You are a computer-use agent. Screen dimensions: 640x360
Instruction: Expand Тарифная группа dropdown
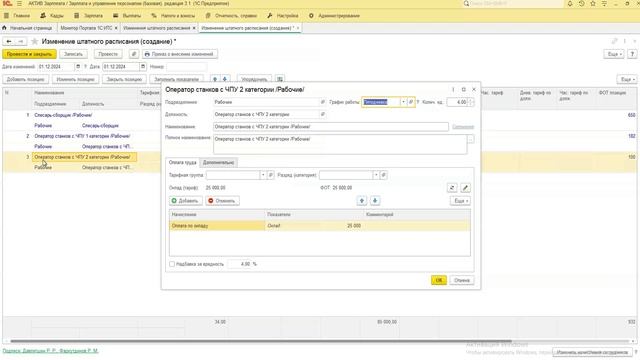click(x=263, y=175)
